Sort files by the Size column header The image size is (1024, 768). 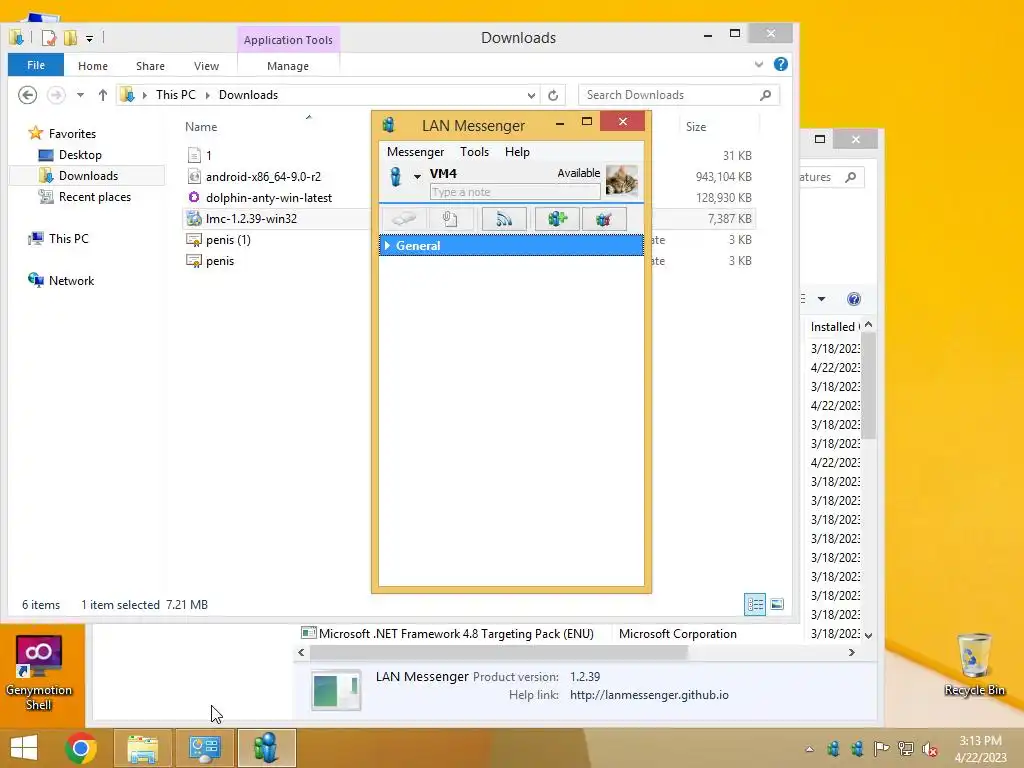[696, 127]
